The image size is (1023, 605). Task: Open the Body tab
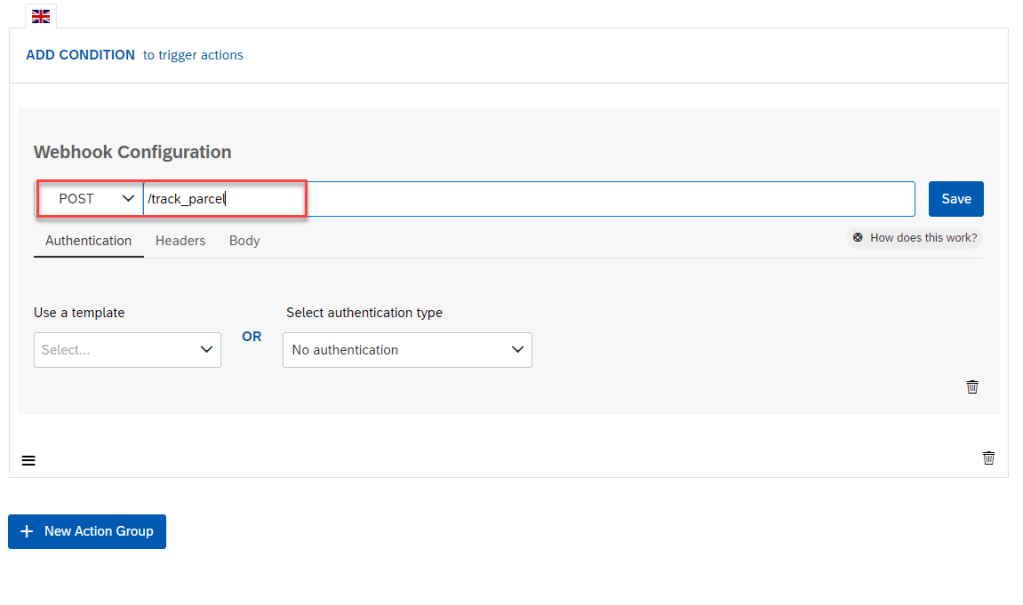(x=244, y=241)
